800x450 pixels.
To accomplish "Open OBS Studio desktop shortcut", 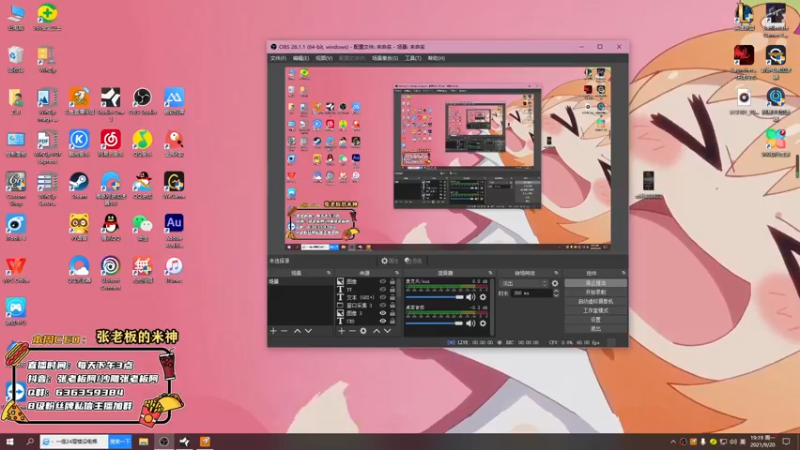I will [x=142, y=101].
